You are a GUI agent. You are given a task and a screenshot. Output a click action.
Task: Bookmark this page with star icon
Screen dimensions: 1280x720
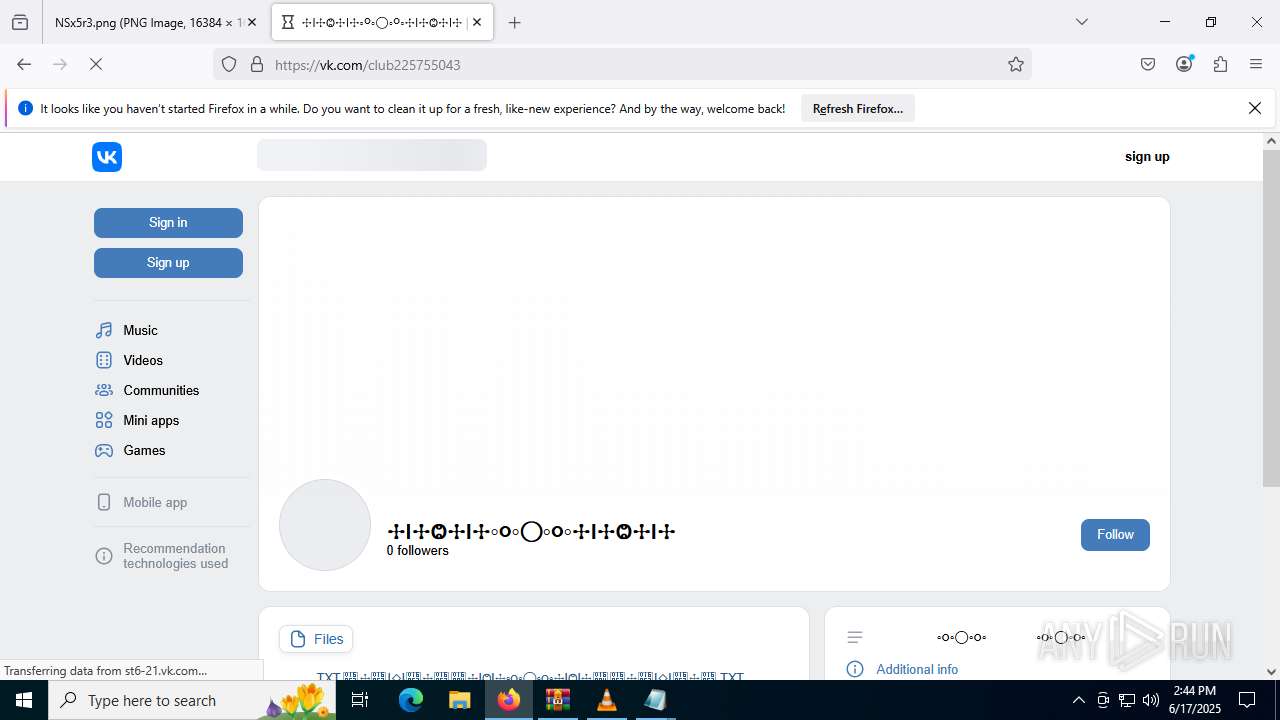(x=1016, y=64)
